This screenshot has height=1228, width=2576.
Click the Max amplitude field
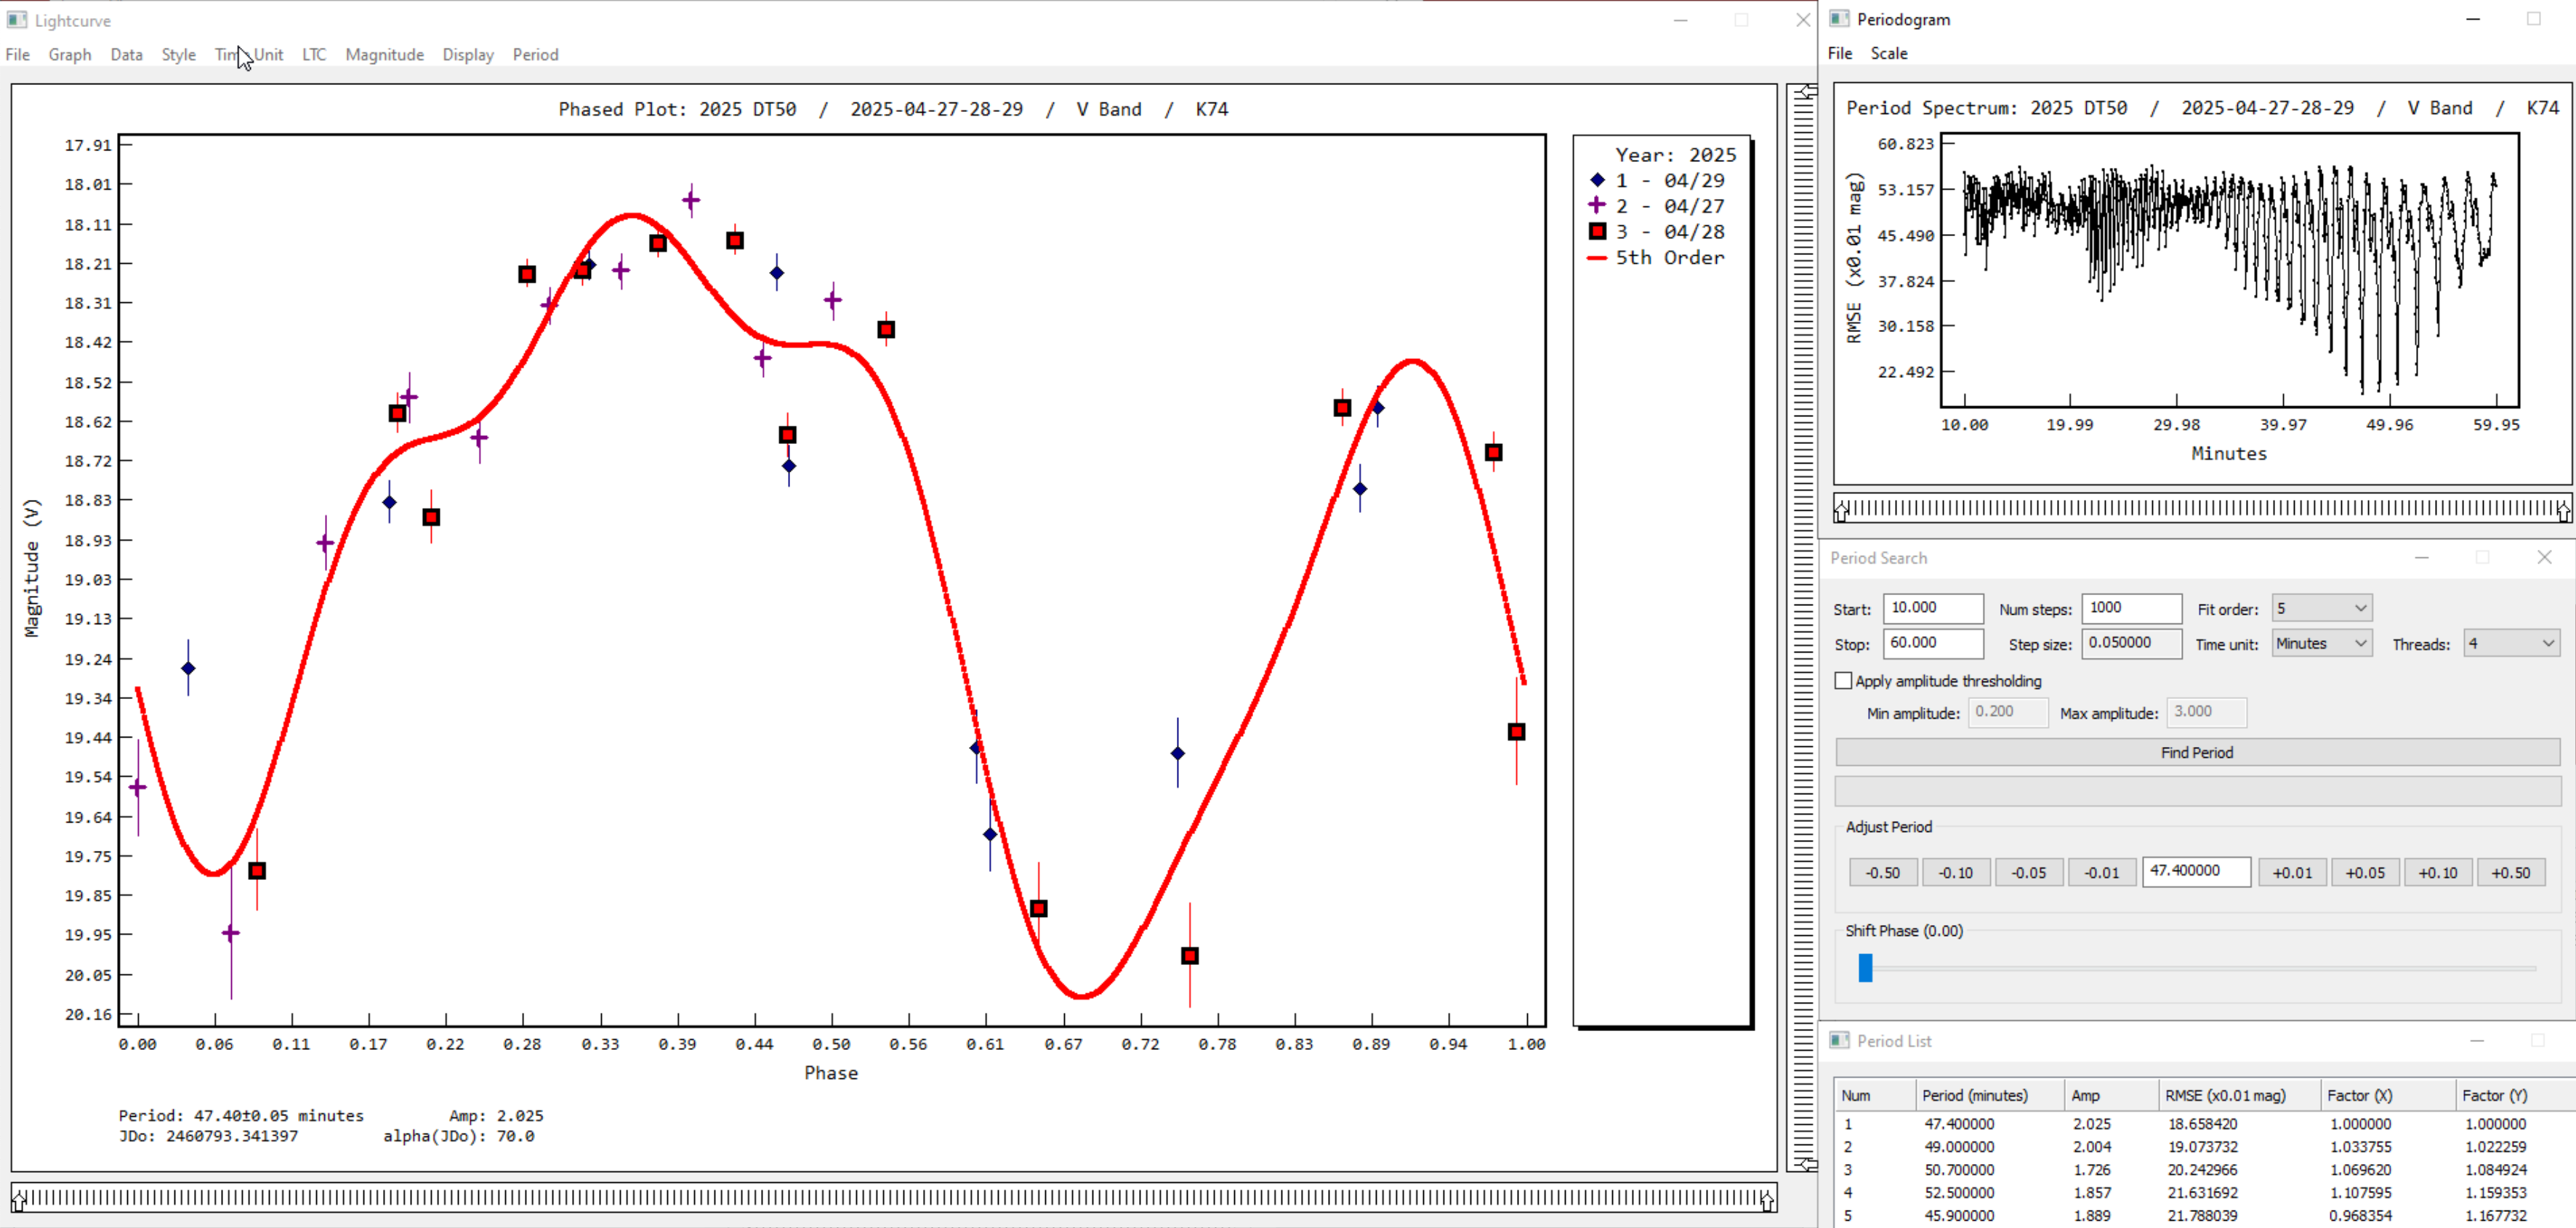tap(2206, 712)
